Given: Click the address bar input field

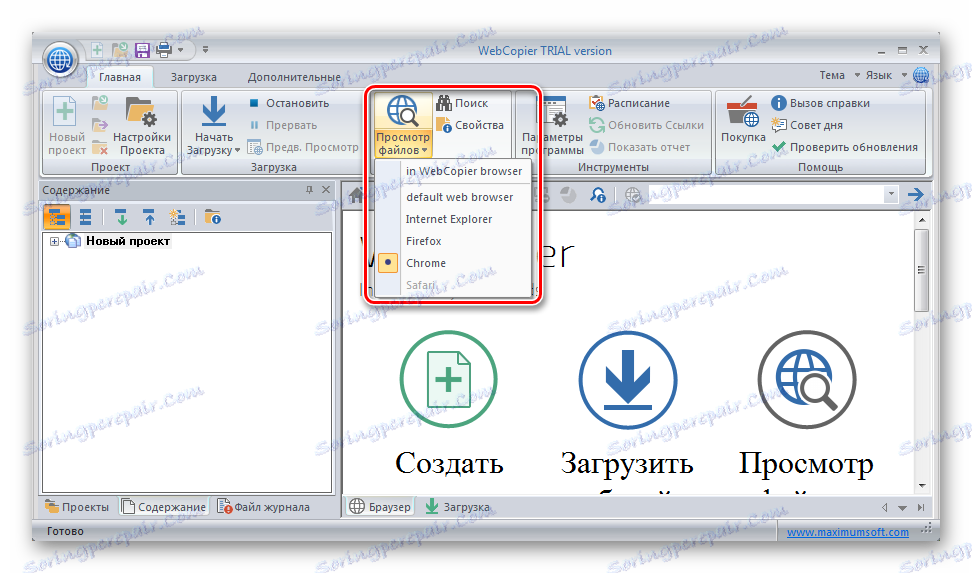Looking at the screenshot, I should point(766,195).
